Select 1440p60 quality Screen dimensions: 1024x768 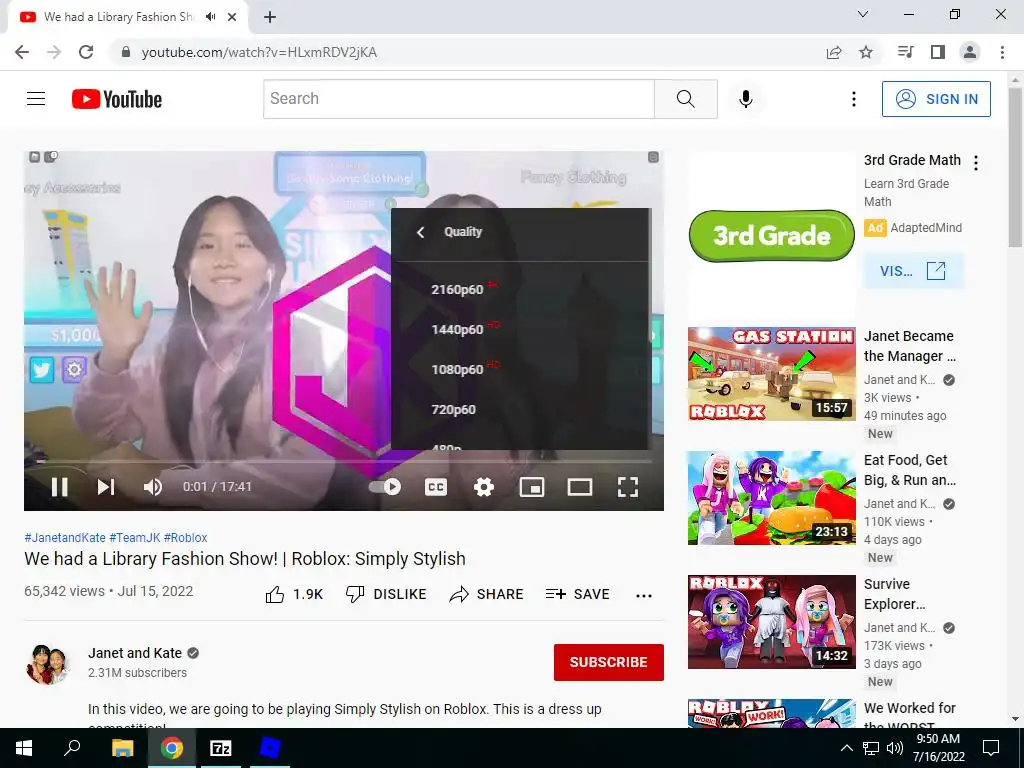click(520, 329)
